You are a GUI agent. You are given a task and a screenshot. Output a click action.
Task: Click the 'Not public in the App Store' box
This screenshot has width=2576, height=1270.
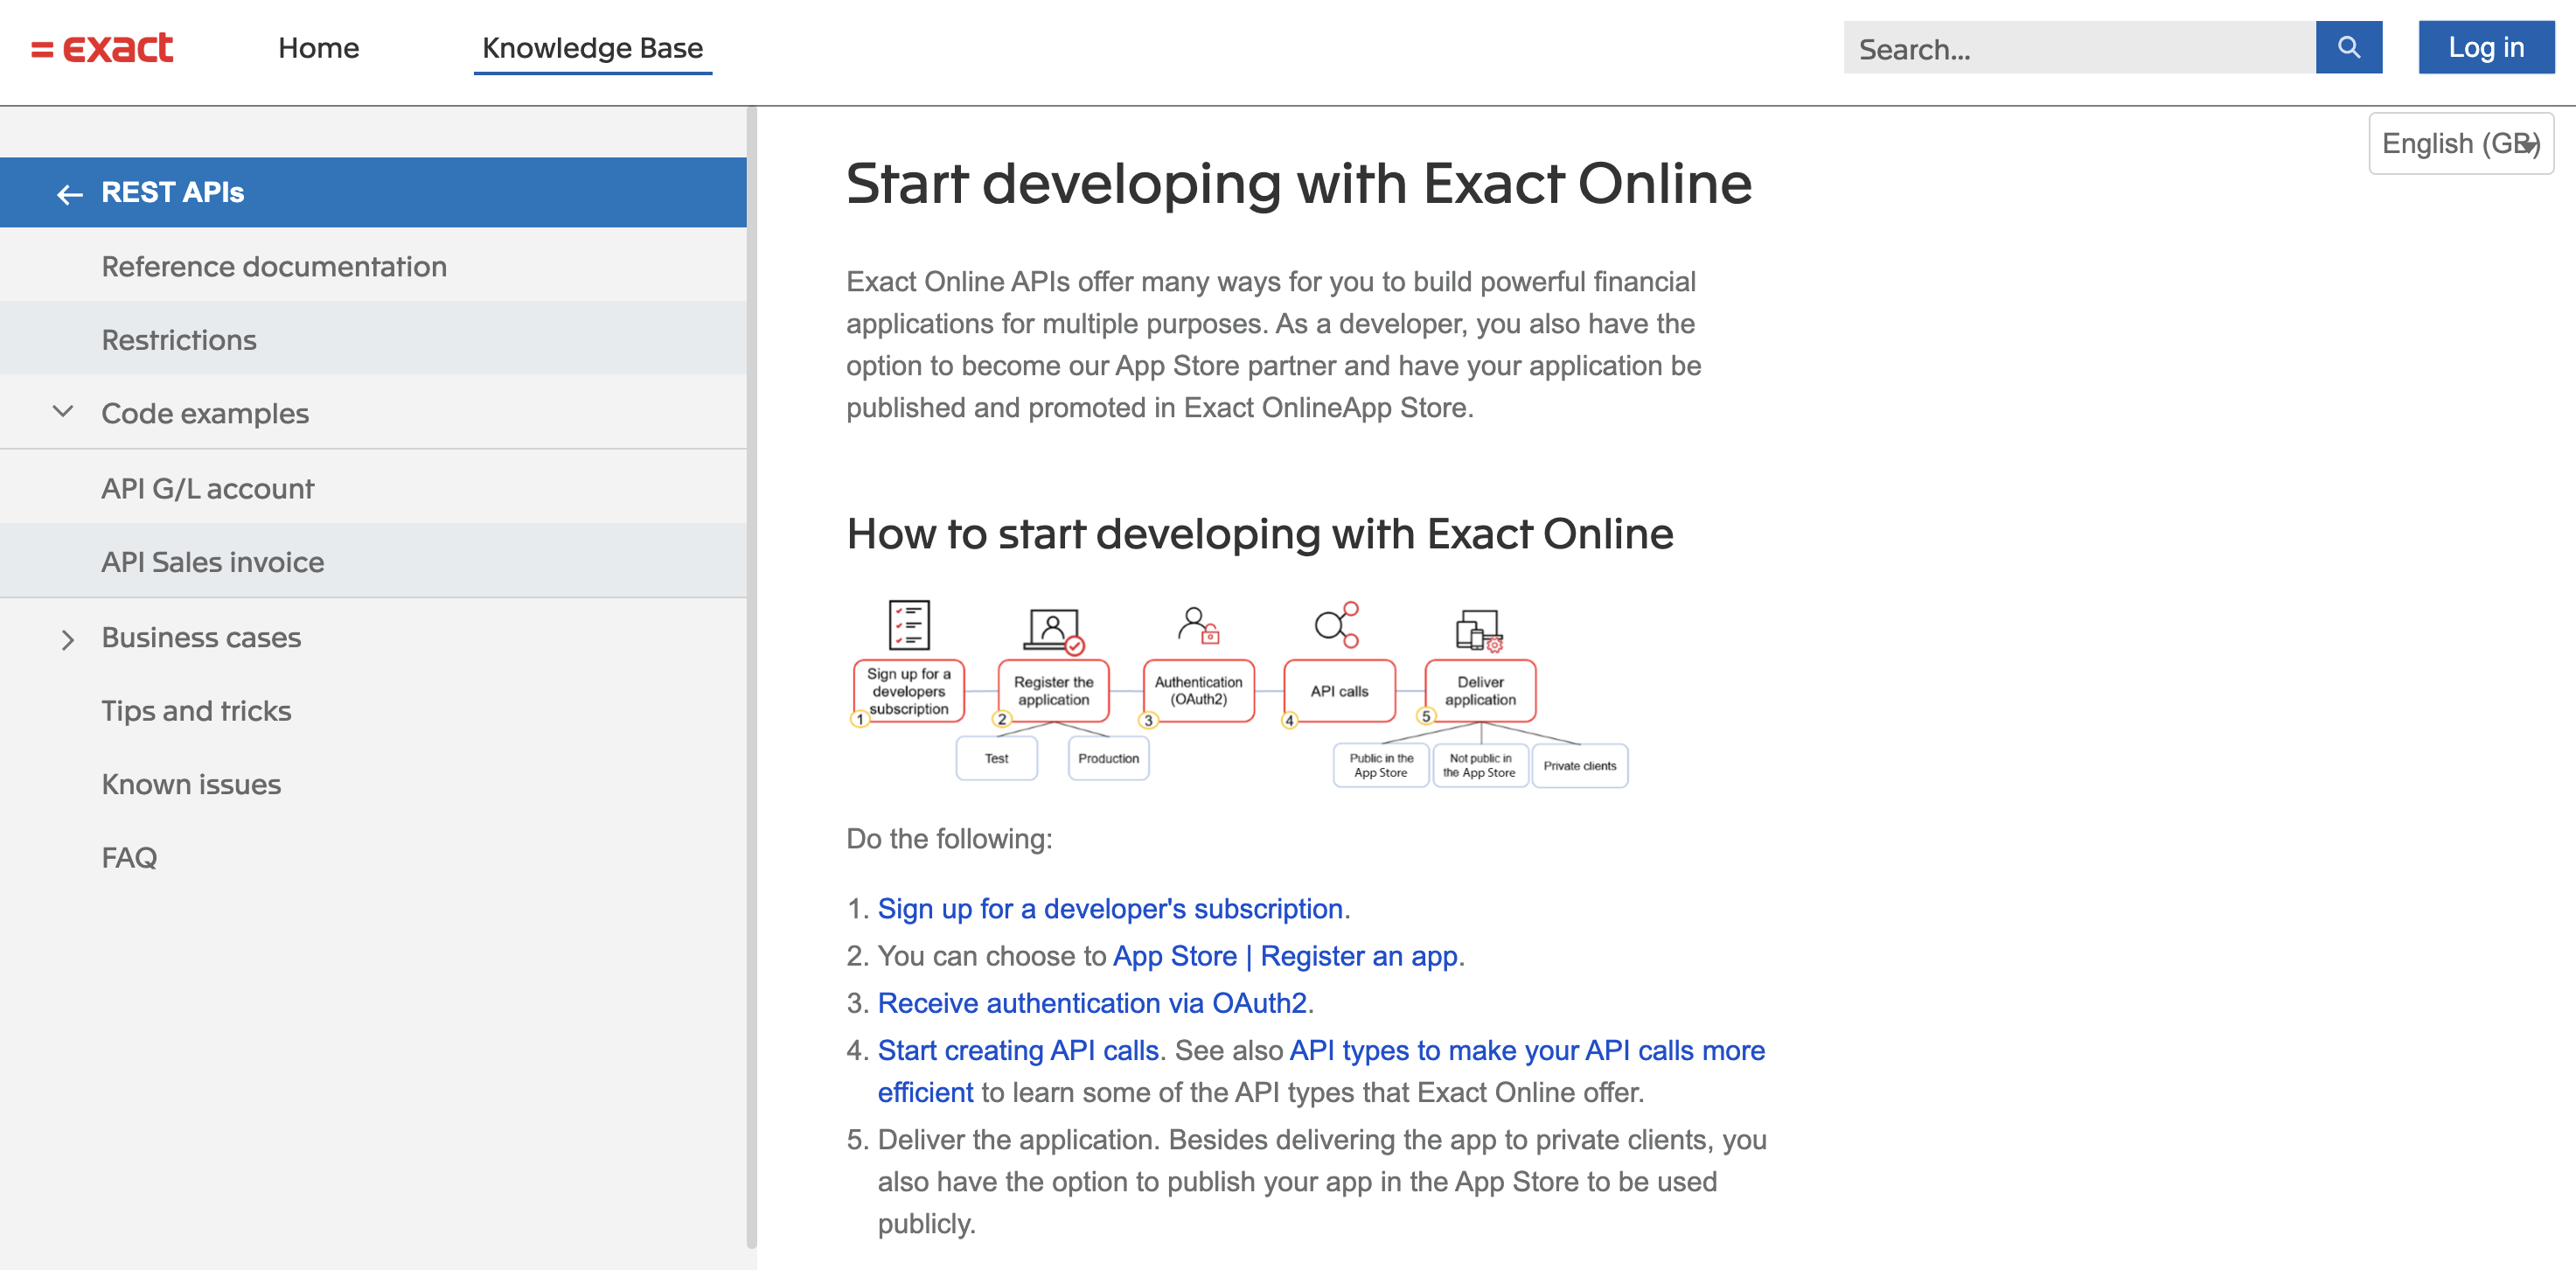coord(1480,765)
